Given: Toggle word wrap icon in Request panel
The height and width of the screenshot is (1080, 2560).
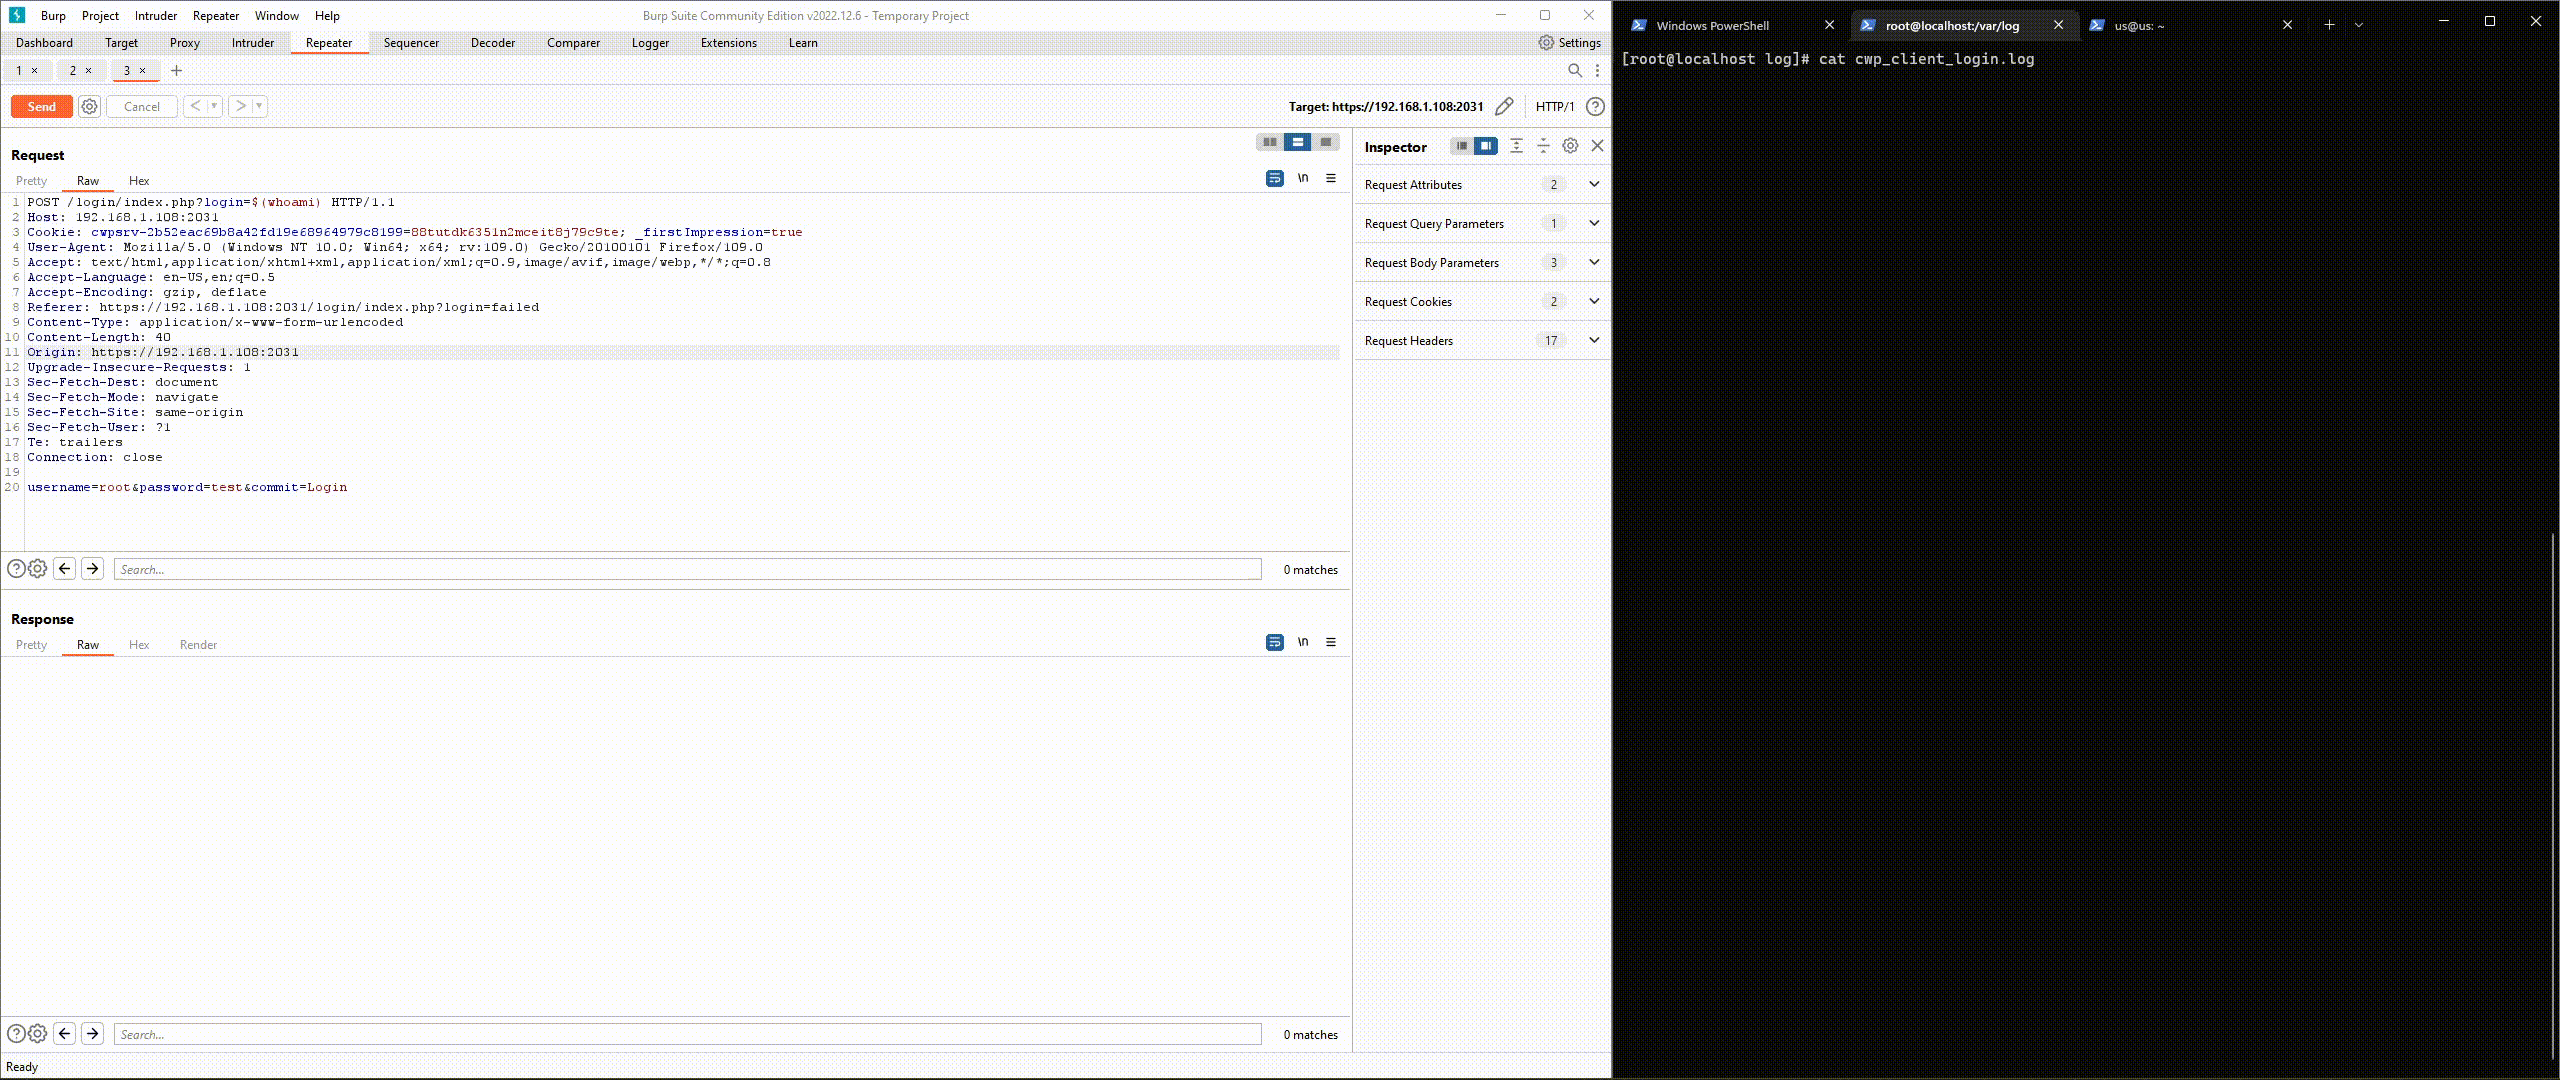Looking at the screenshot, I should pyautogui.click(x=1274, y=178).
